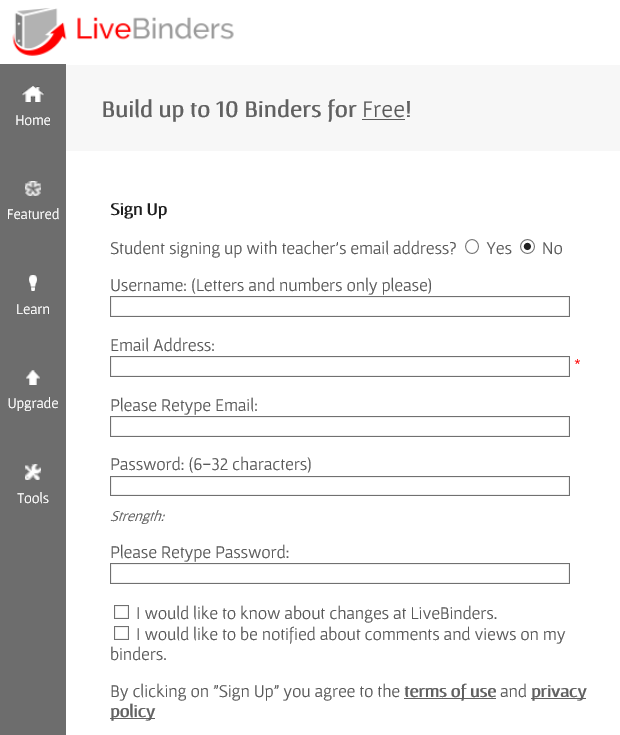Click the Upgrade arrow icon
The image size is (620, 735).
click(33, 378)
